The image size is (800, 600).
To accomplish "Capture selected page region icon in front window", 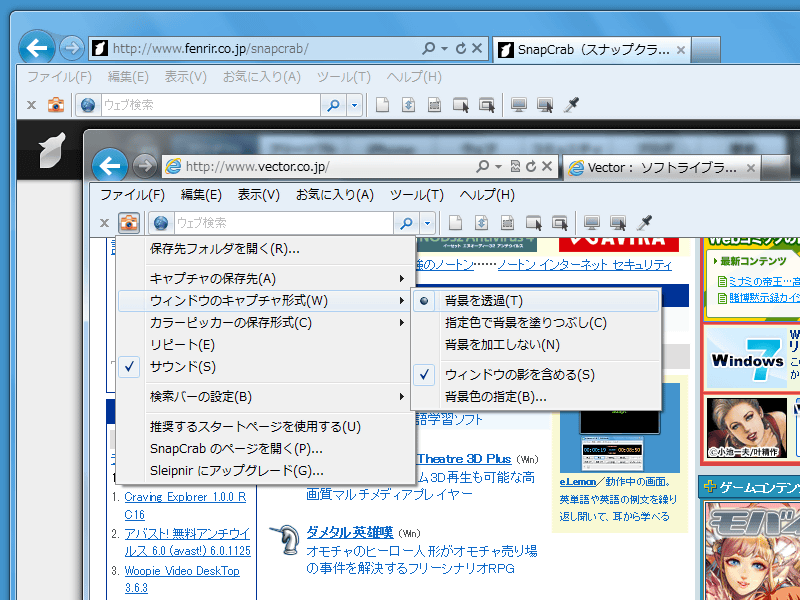I will click(x=508, y=223).
